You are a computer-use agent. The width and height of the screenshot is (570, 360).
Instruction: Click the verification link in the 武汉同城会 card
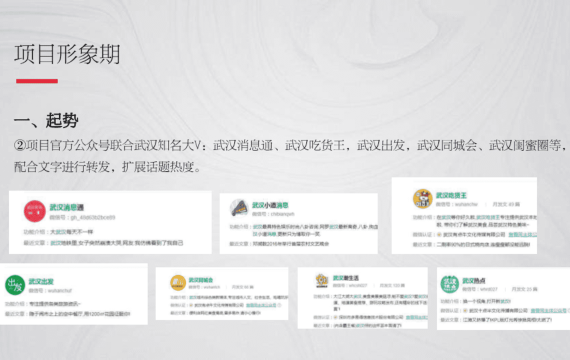coord(261,305)
